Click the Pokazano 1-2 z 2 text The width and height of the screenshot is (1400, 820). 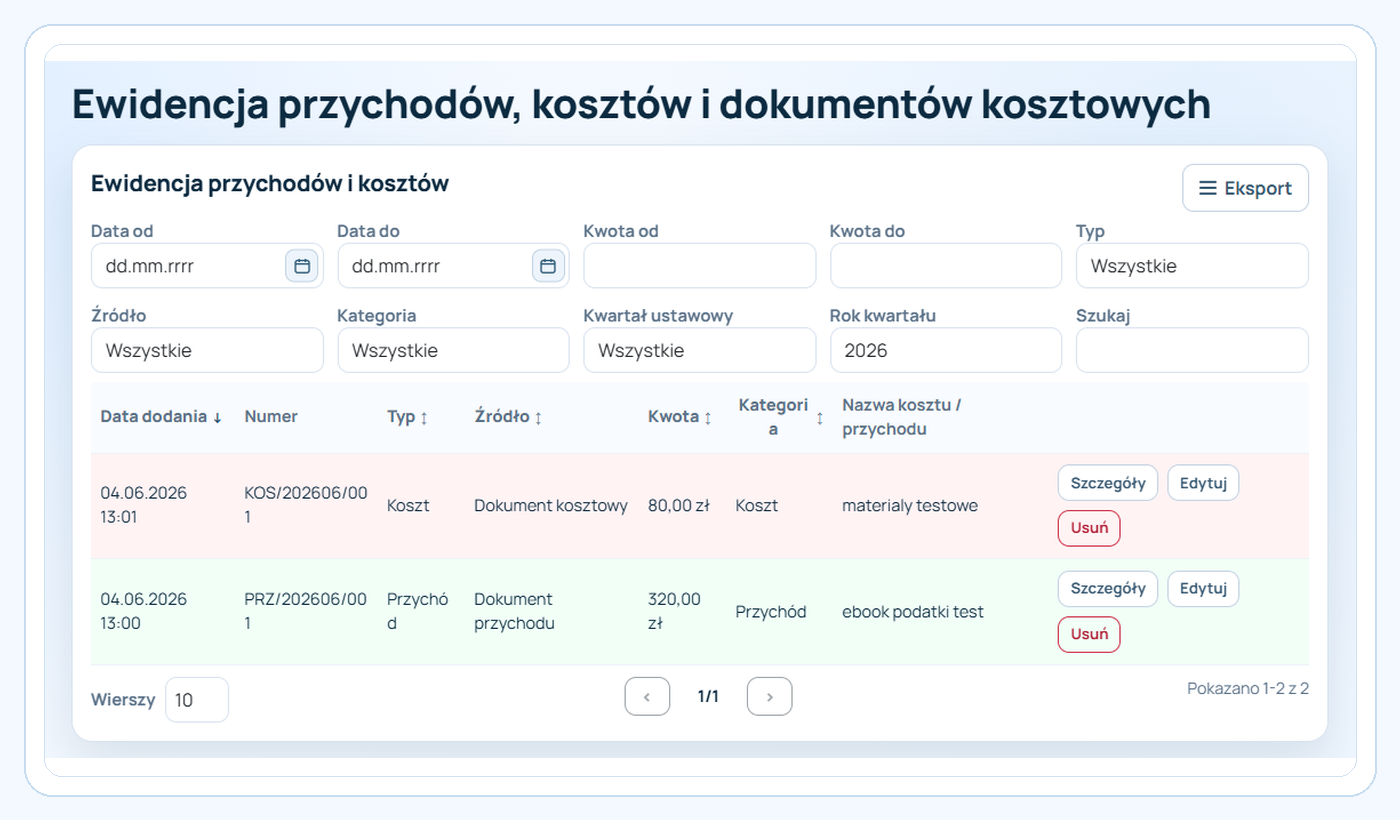click(x=1248, y=688)
